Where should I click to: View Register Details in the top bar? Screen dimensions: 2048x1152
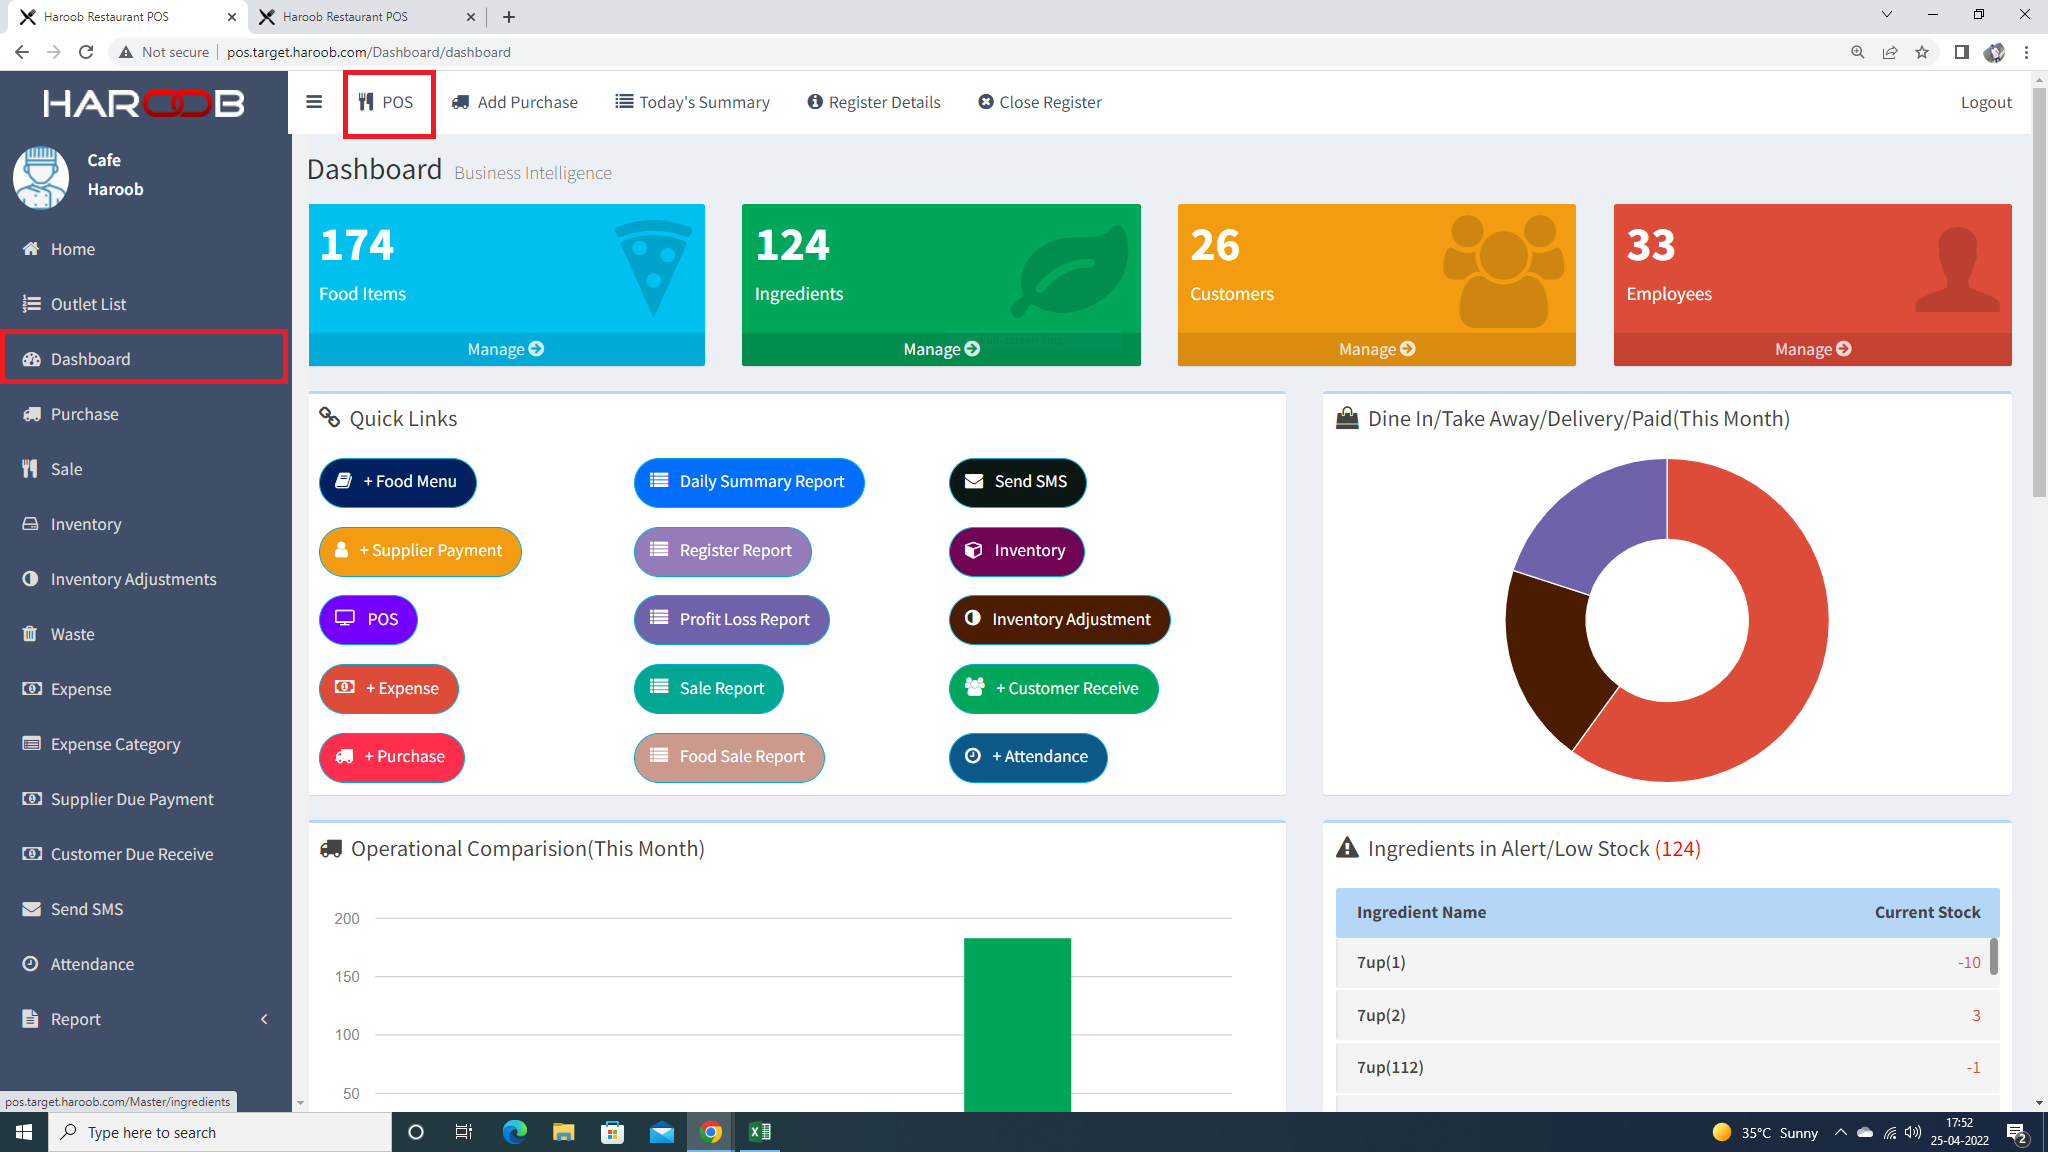pyautogui.click(x=874, y=102)
